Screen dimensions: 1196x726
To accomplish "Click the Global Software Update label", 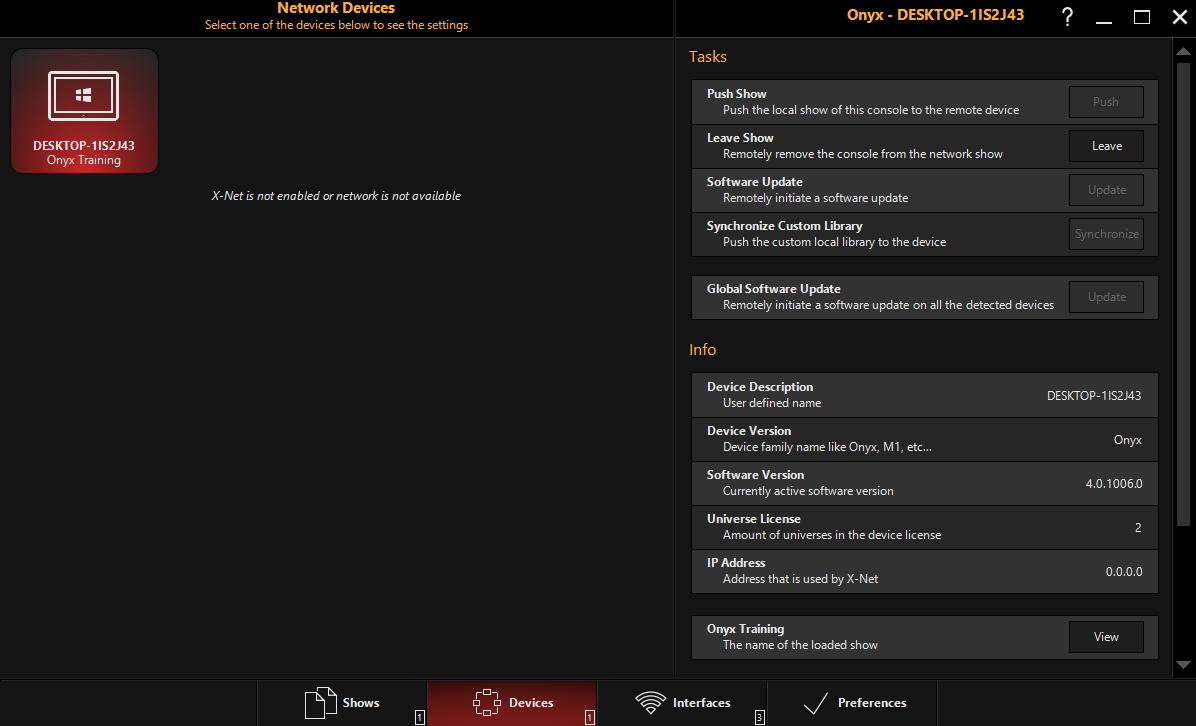I will [x=773, y=289].
